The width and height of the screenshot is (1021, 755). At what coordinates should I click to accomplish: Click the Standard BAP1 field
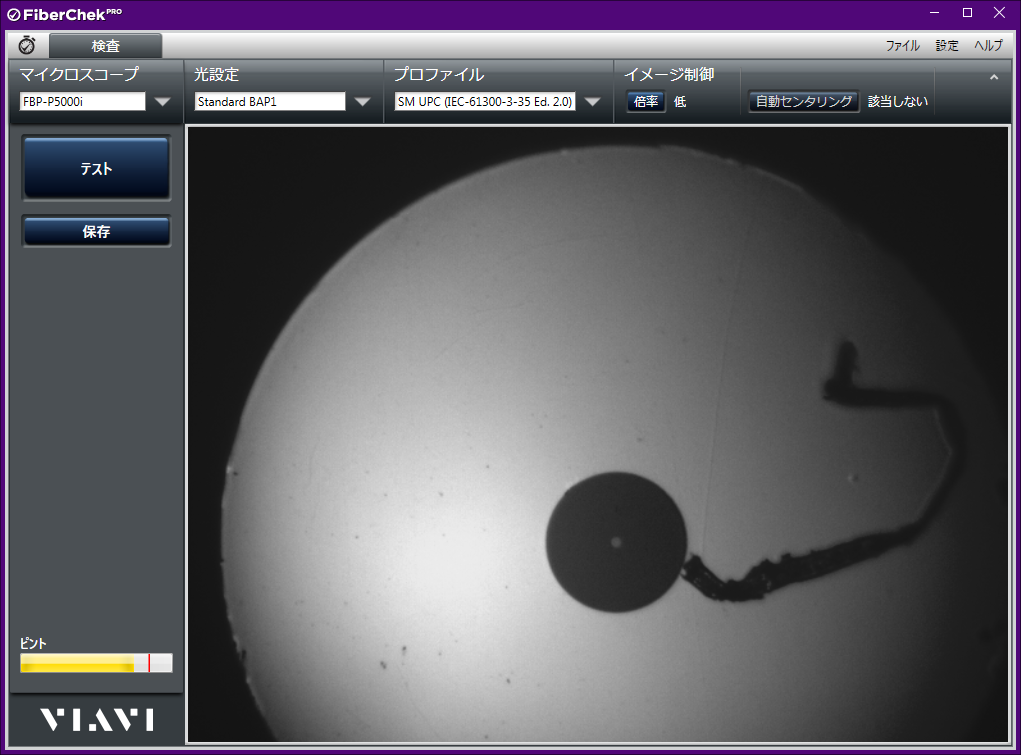pyautogui.click(x=270, y=102)
